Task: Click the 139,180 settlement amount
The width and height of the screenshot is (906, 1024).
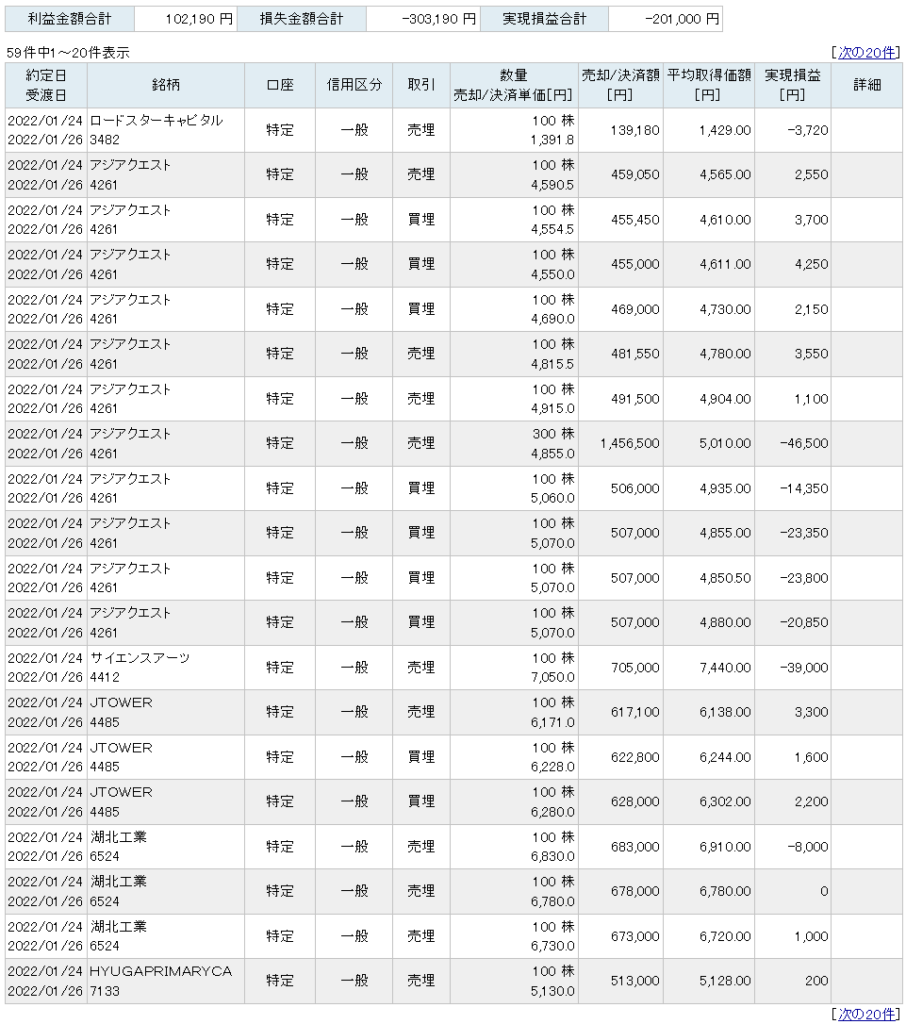Action: [x=635, y=130]
